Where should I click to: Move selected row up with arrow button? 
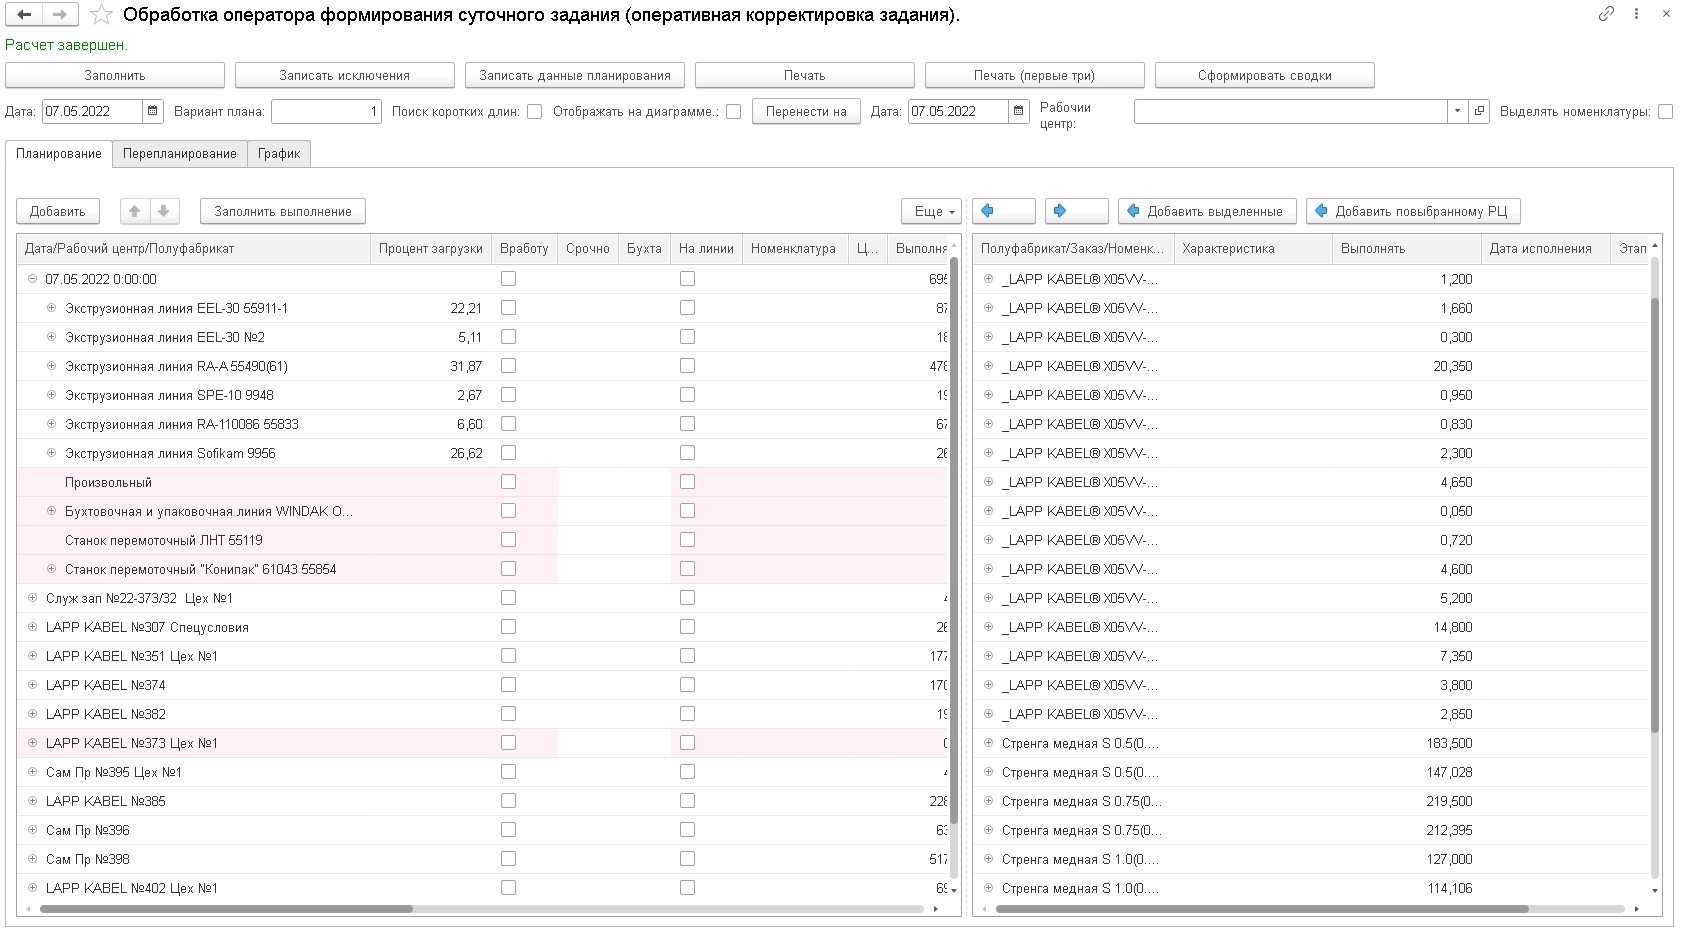click(x=134, y=211)
